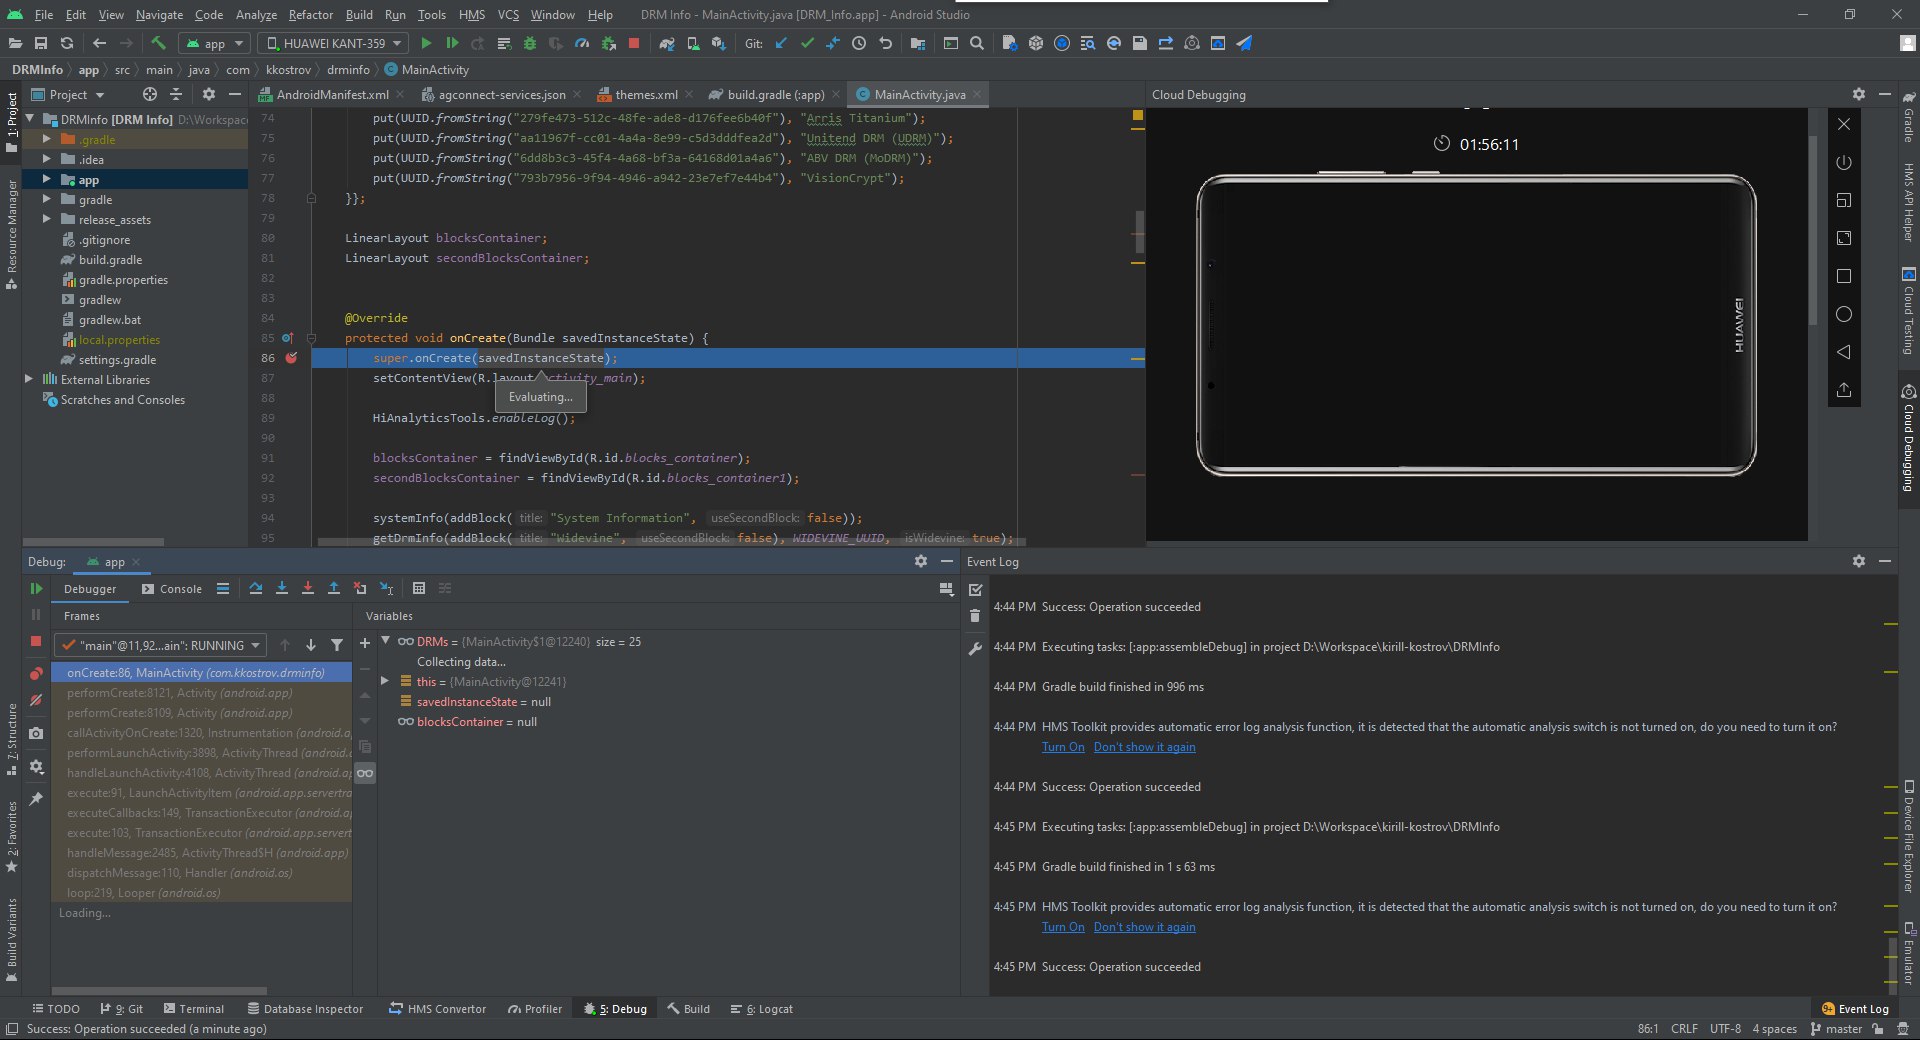1920x1040 pixels.
Task: Stop the debug session with red square
Action: pos(36,641)
